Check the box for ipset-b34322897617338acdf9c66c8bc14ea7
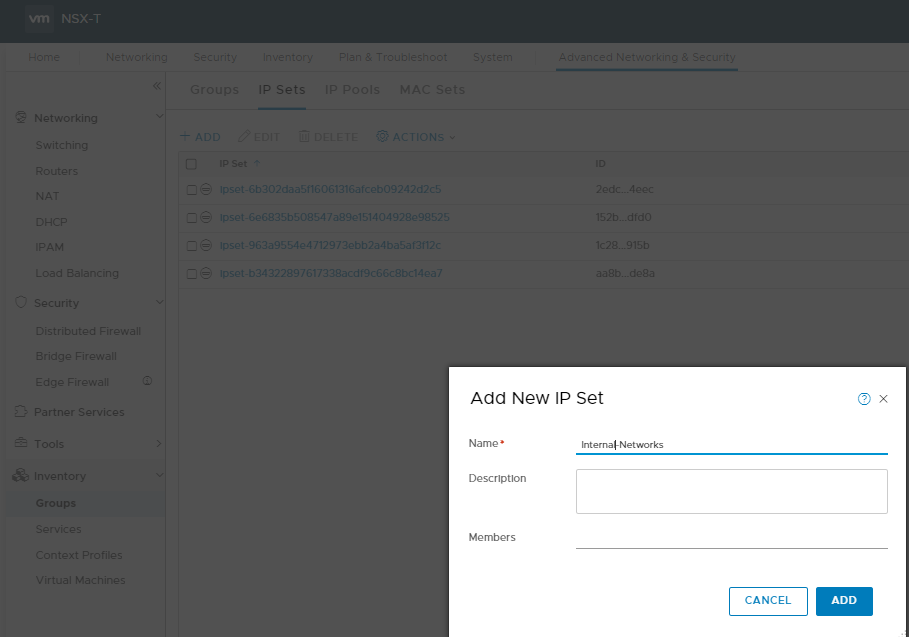Viewport: 909px width, 637px height. [191, 274]
